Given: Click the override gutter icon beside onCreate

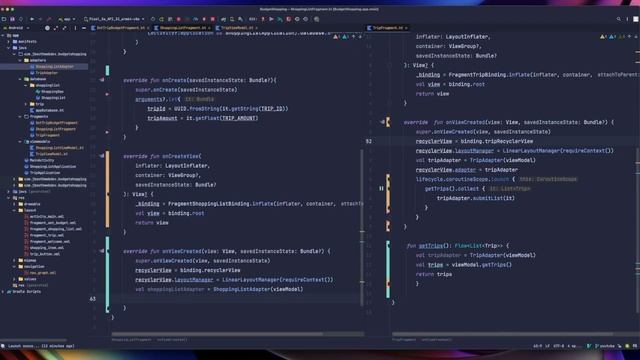Looking at the screenshot, I should pos(102,80).
